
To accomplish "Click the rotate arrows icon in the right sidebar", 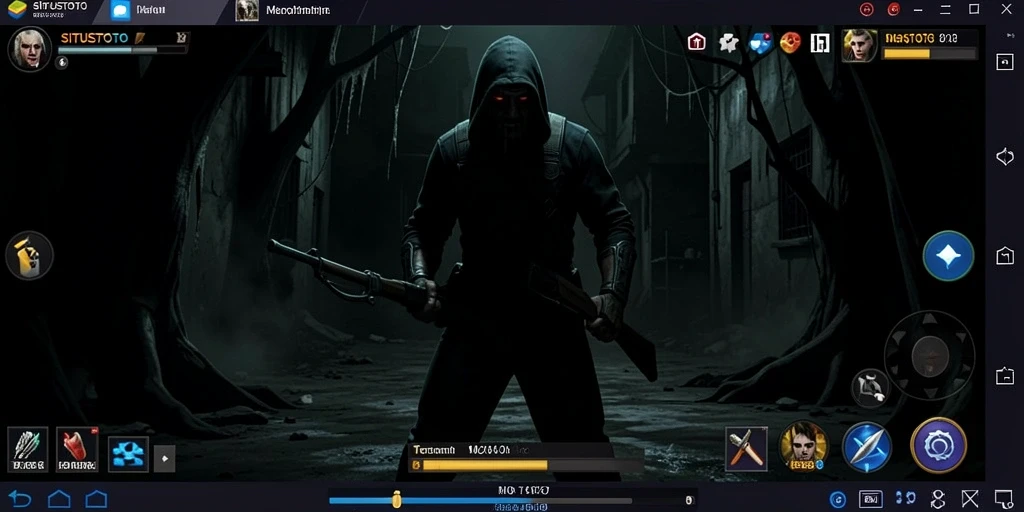I will click(1004, 157).
